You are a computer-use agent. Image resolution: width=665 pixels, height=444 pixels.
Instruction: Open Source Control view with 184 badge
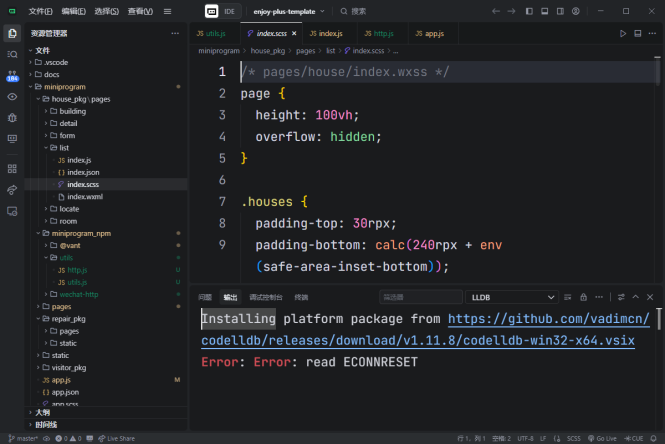coord(12,75)
